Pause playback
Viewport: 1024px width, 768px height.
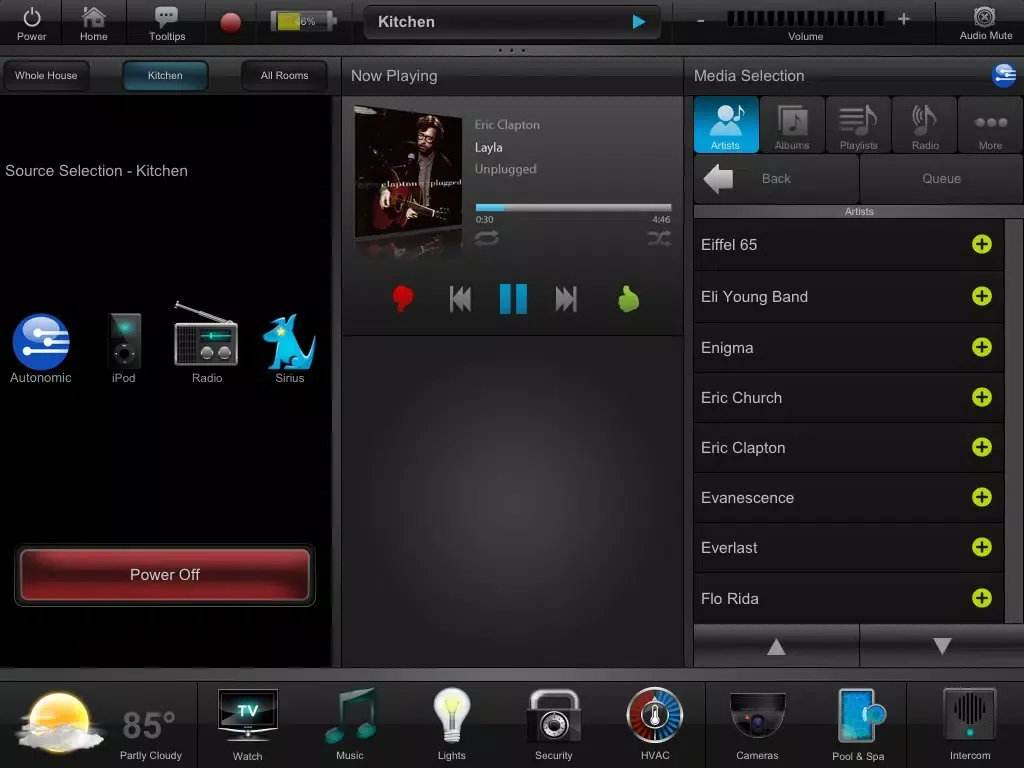pos(513,299)
